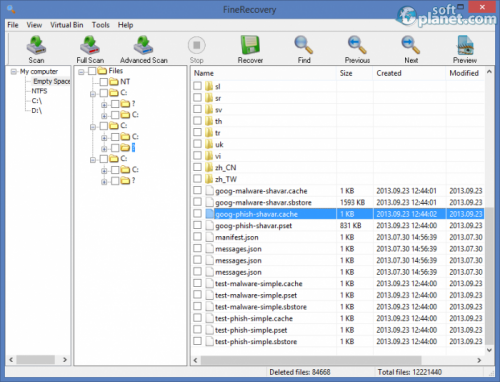Click the folder icon of uk
The image size is (500, 382).
pos(209,144)
